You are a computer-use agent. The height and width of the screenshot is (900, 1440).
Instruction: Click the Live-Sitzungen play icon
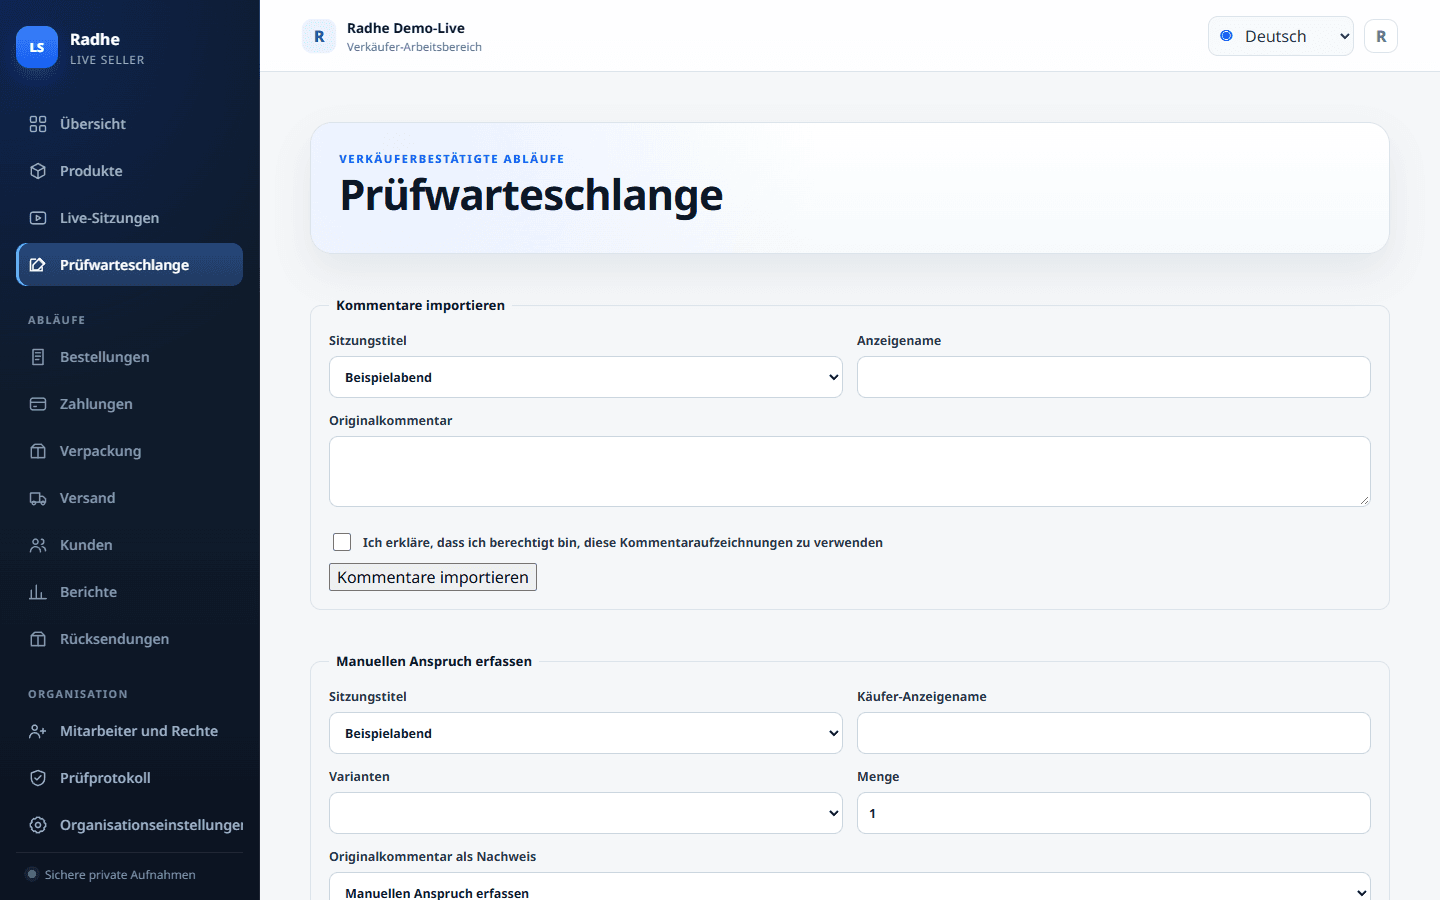[38, 218]
